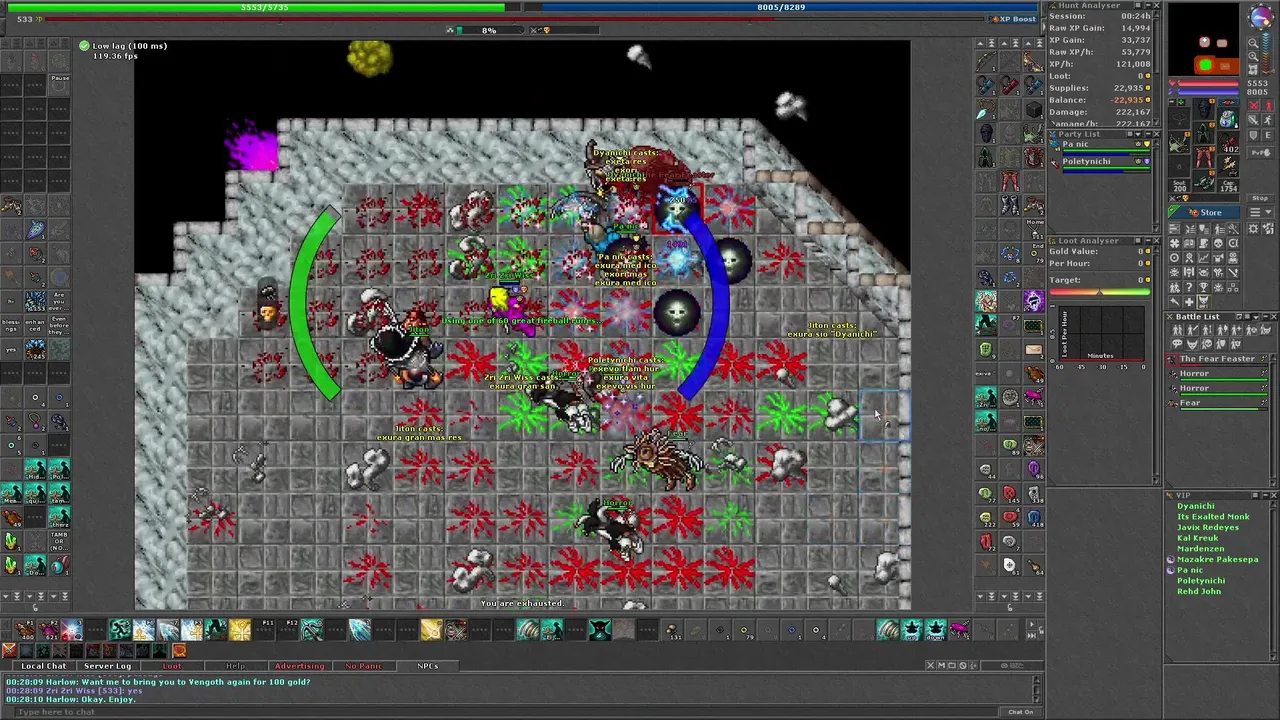
Task: Switch to the NPCs chat tab
Action: click(x=428, y=666)
